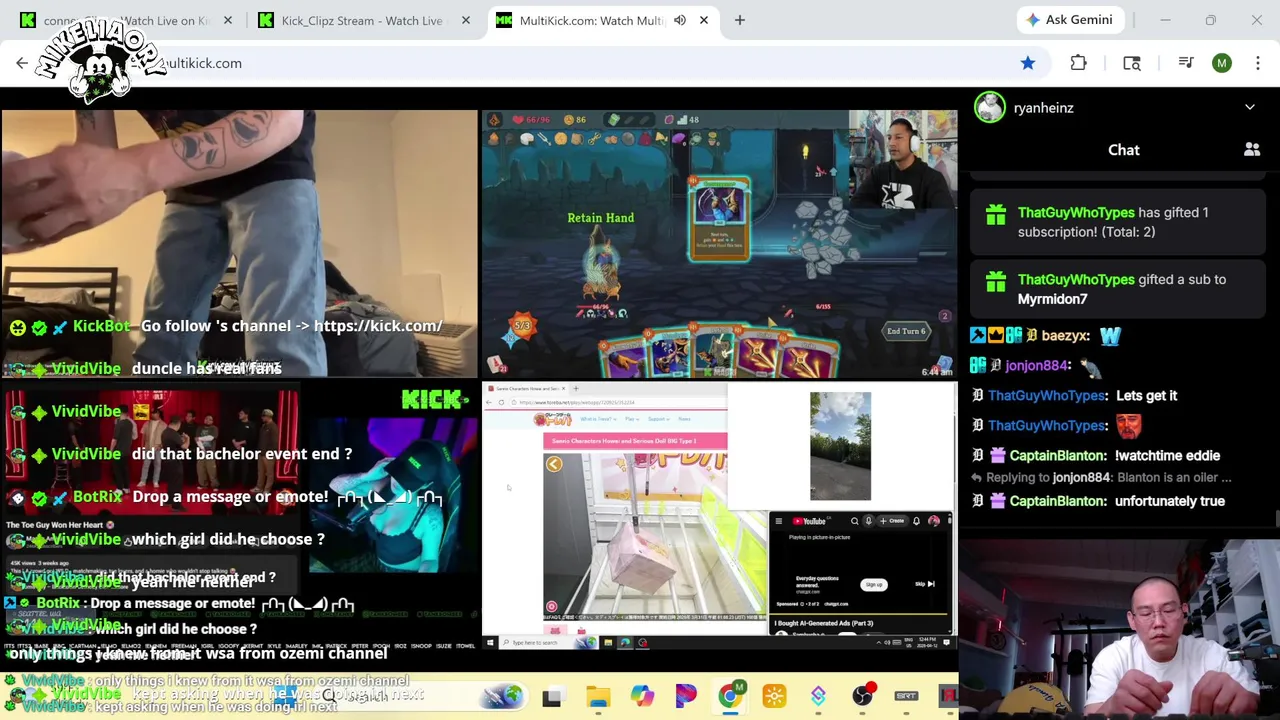Select the MultiKick.com browser tab
The height and width of the screenshot is (720, 1280).
[x=602, y=20]
